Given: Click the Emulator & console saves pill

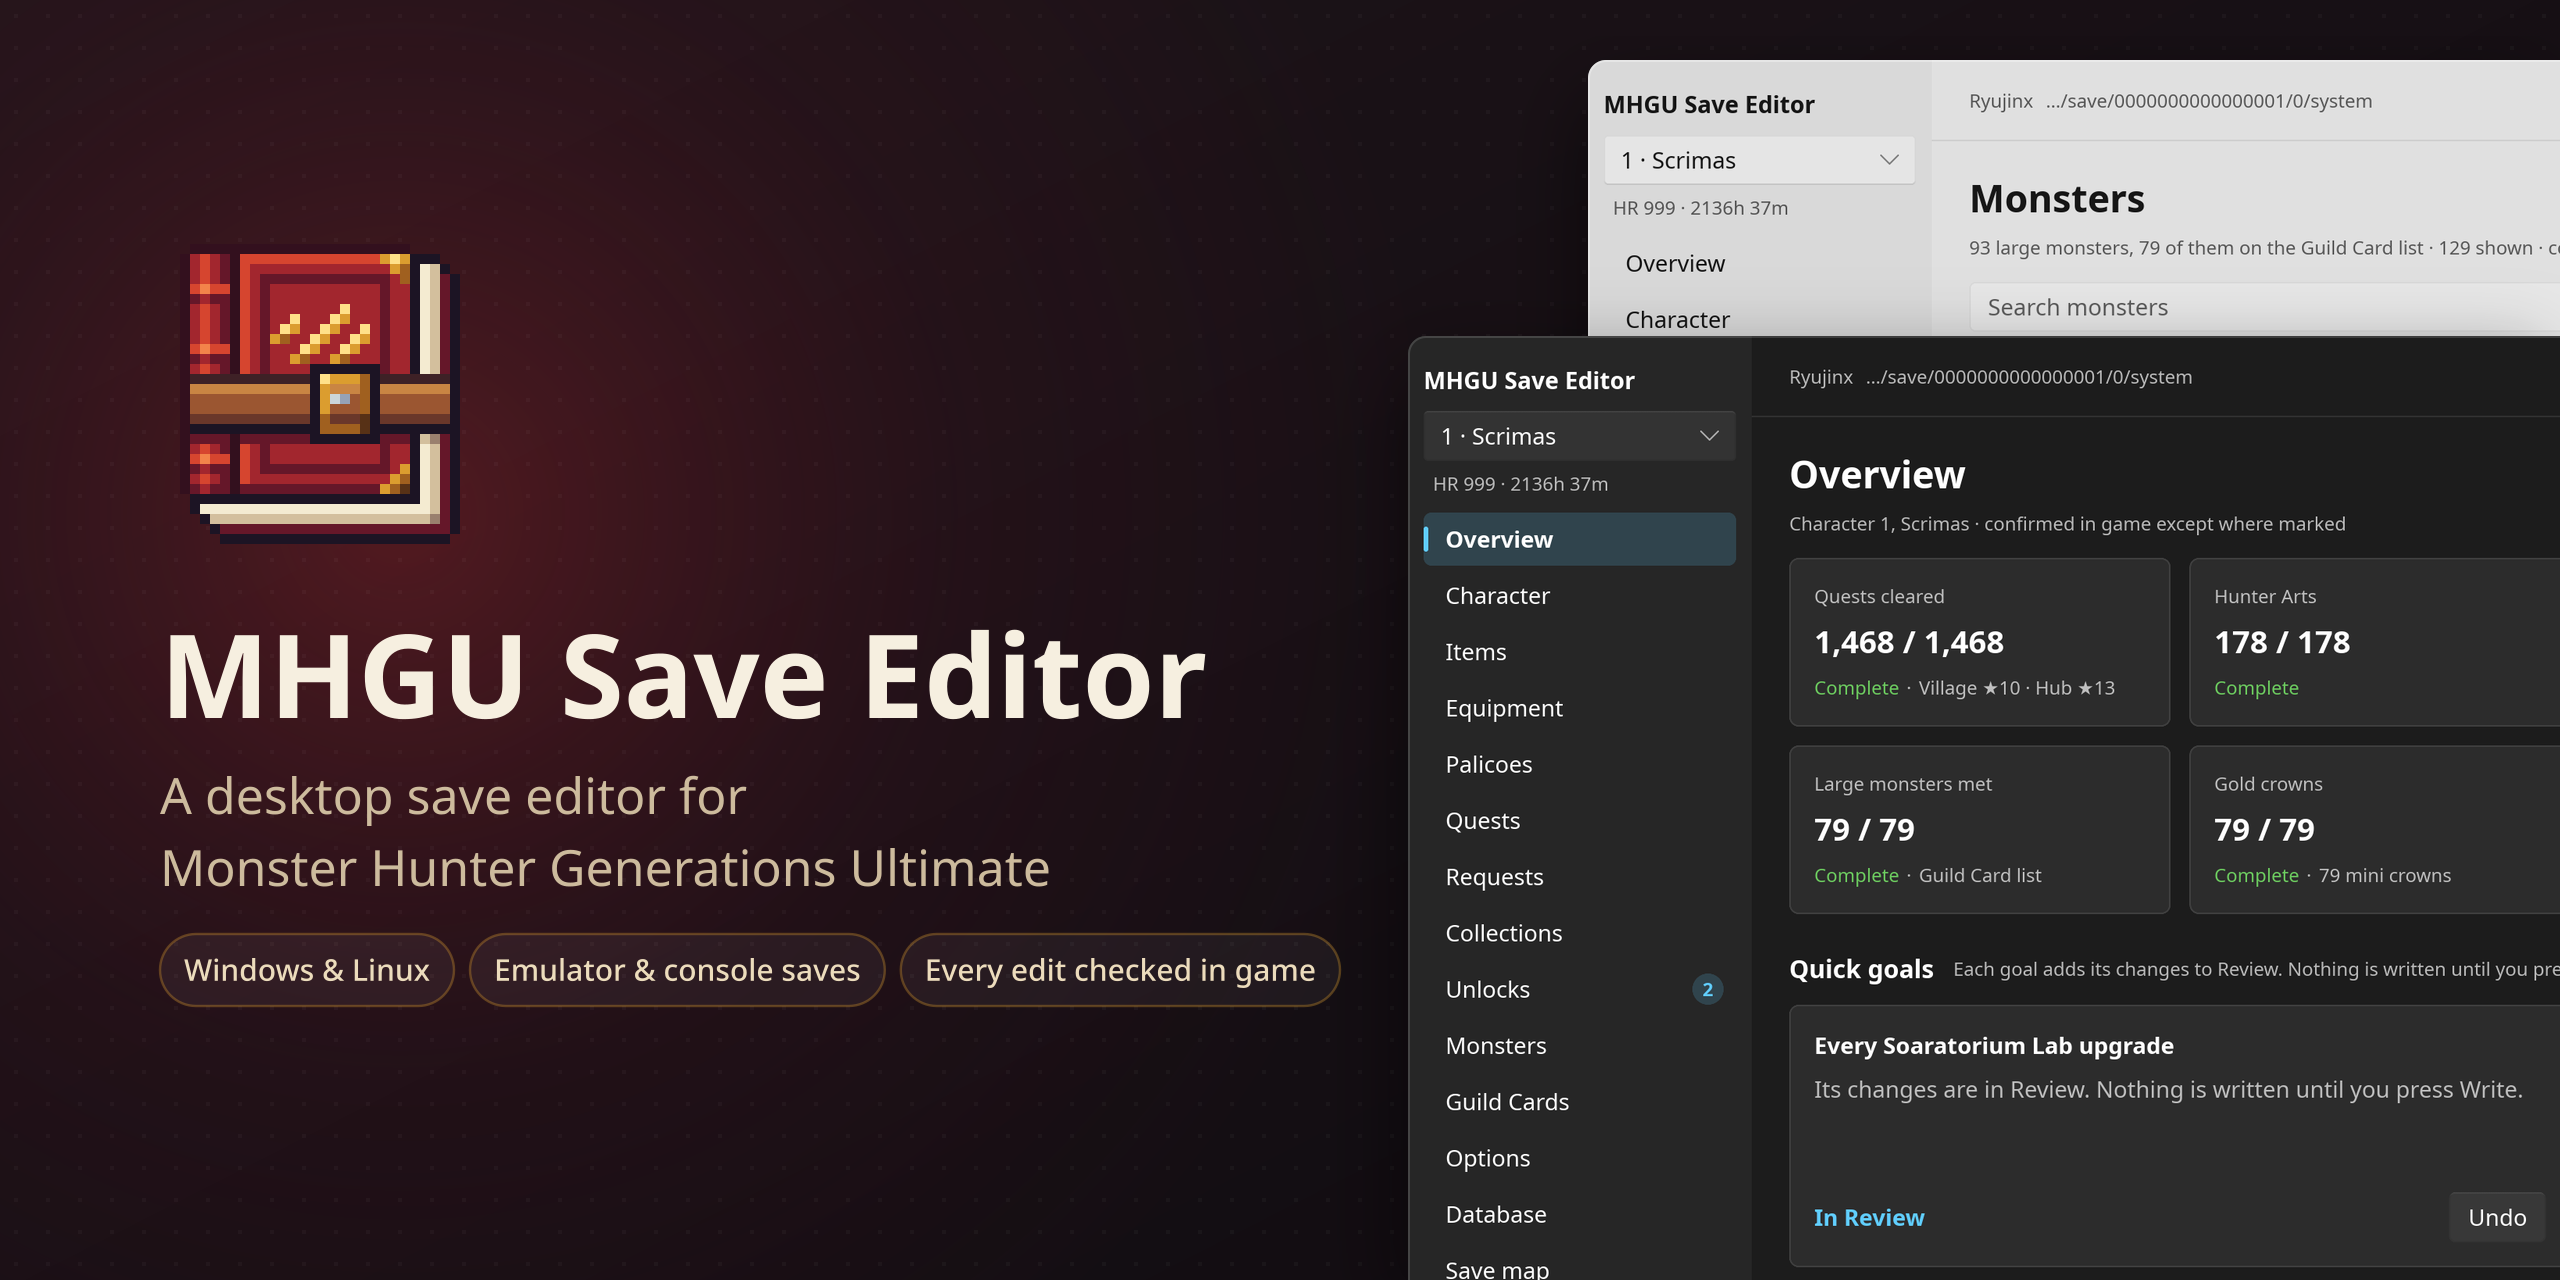Looking at the screenshot, I should (677, 970).
